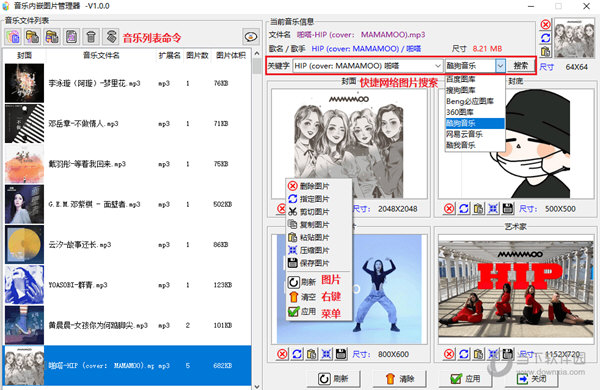Click the 关闭 close button at bottom
Screen dimensions: 600x390
[532, 379]
